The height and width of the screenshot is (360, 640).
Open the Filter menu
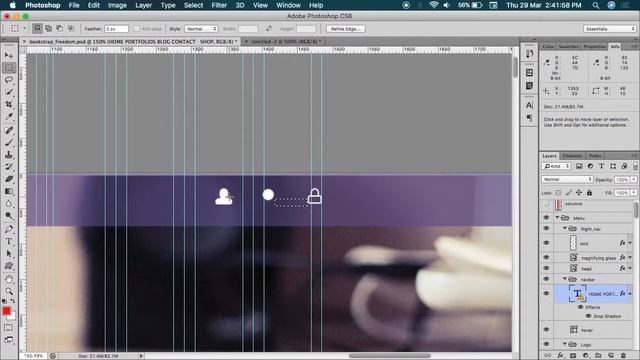(x=219, y=5)
